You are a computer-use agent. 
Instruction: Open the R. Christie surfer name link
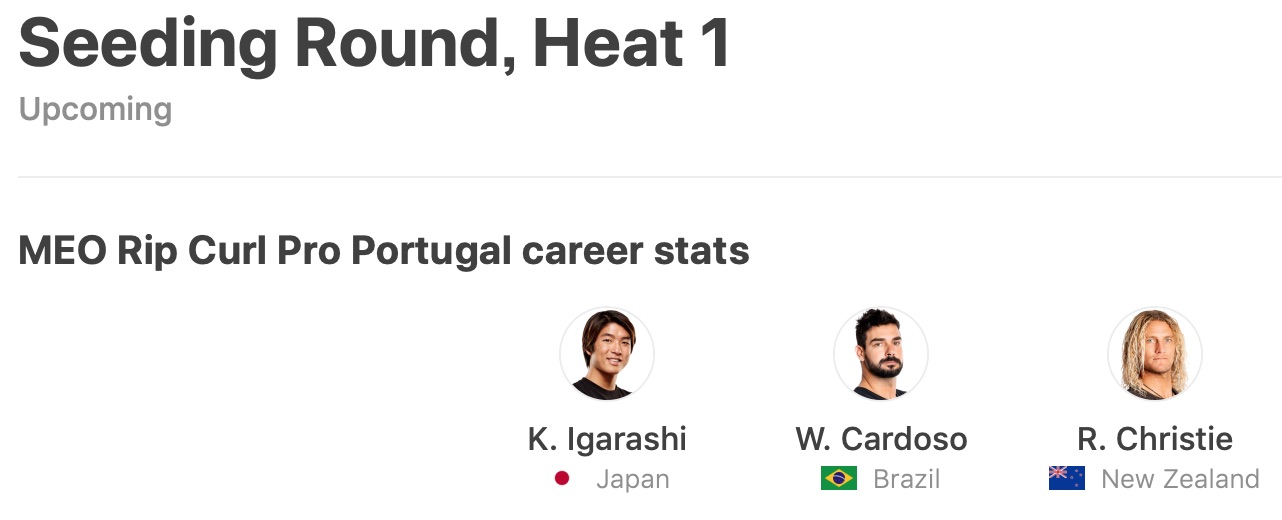click(x=1155, y=438)
